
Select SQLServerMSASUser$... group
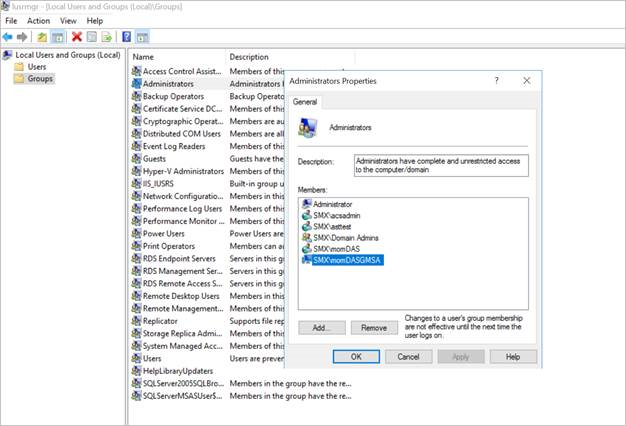pyautogui.click(x=182, y=396)
